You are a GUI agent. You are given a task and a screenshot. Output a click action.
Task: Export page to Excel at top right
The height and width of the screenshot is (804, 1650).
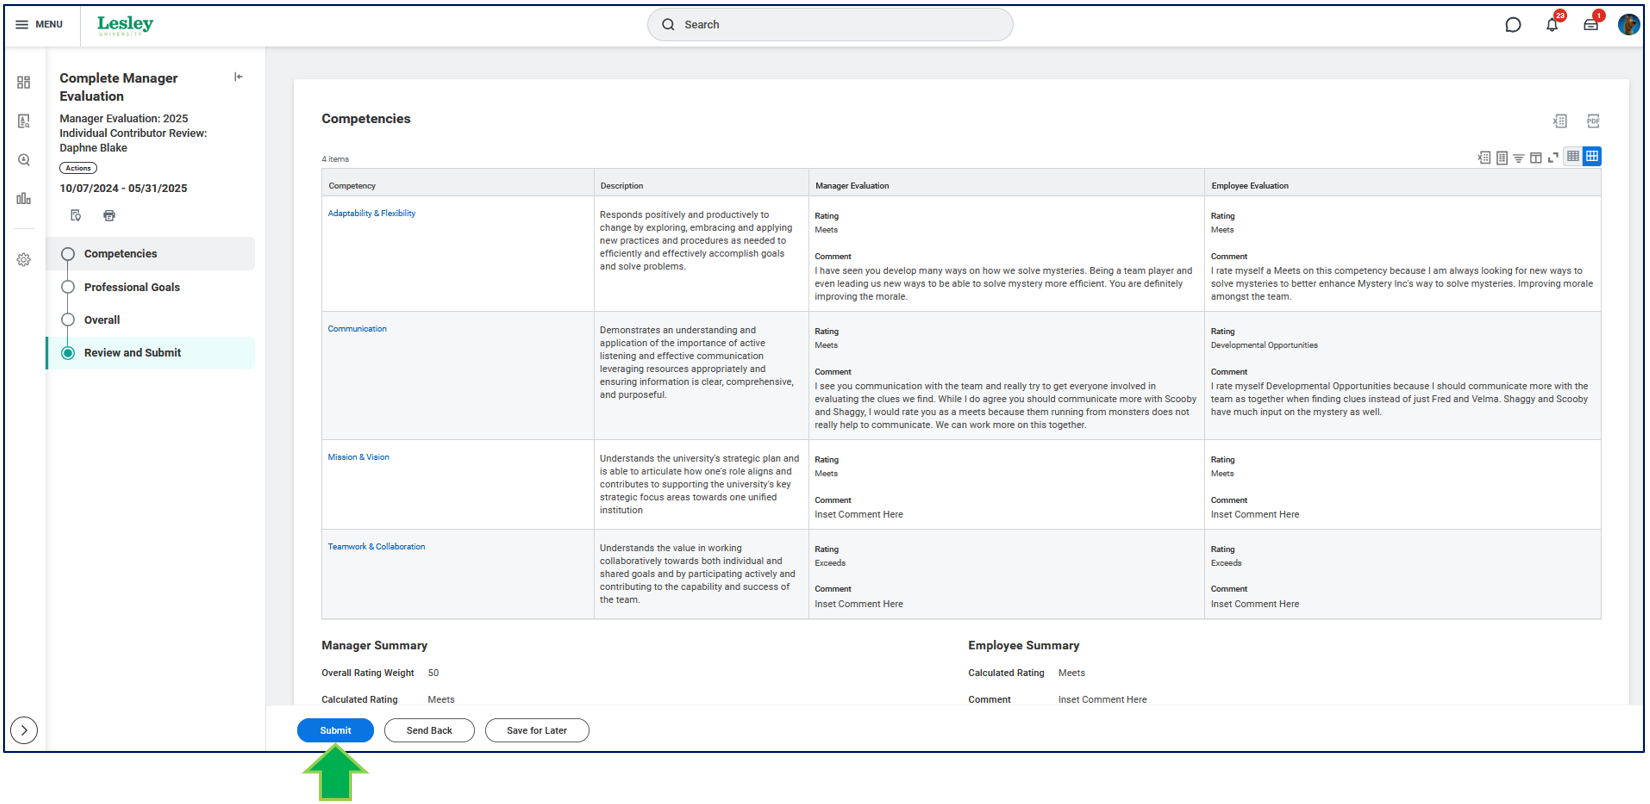pyautogui.click(x=1560, y=121)
